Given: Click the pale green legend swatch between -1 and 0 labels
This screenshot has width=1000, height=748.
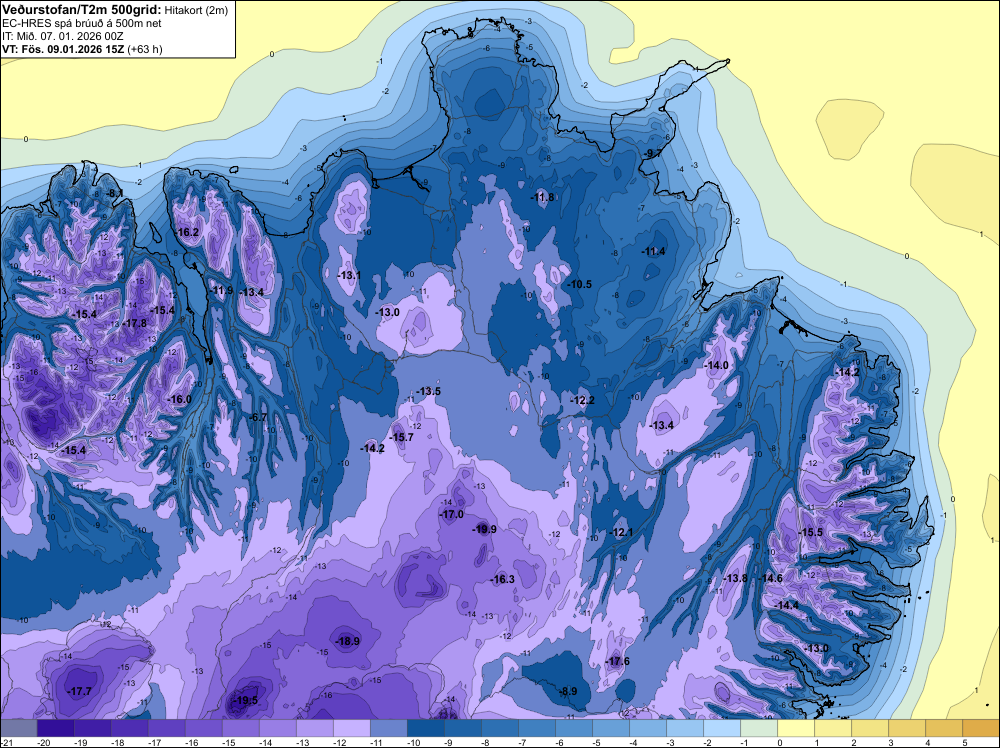Looking at the screenshot, I should pos(759,728).
